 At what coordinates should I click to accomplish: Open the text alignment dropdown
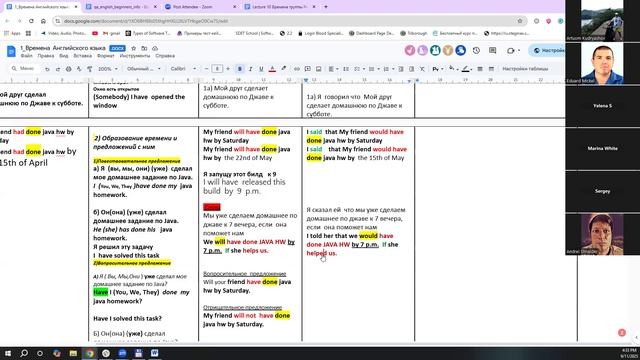click(333, 69)
